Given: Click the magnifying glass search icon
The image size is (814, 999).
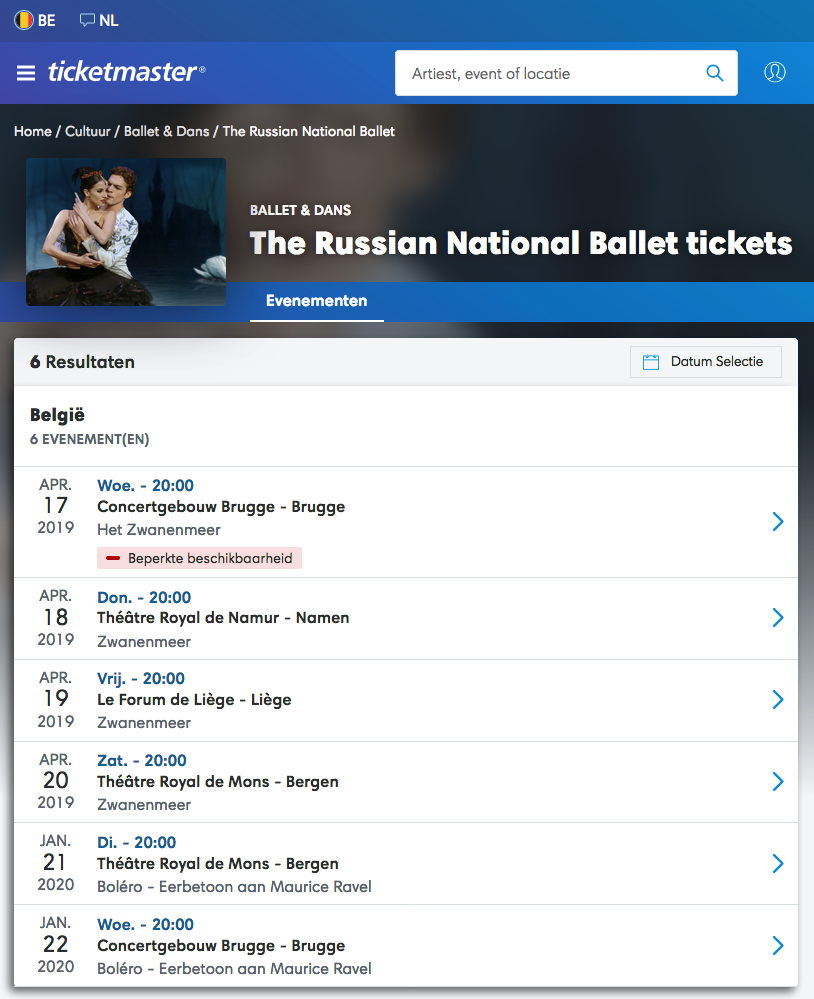Looking at the screenshot, I should point(714,73).
